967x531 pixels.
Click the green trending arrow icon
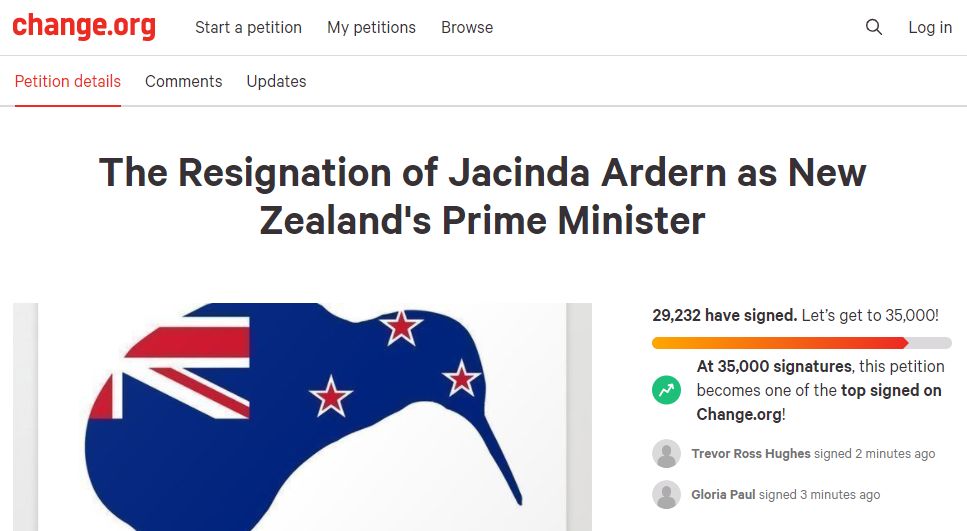click(667, 390)
